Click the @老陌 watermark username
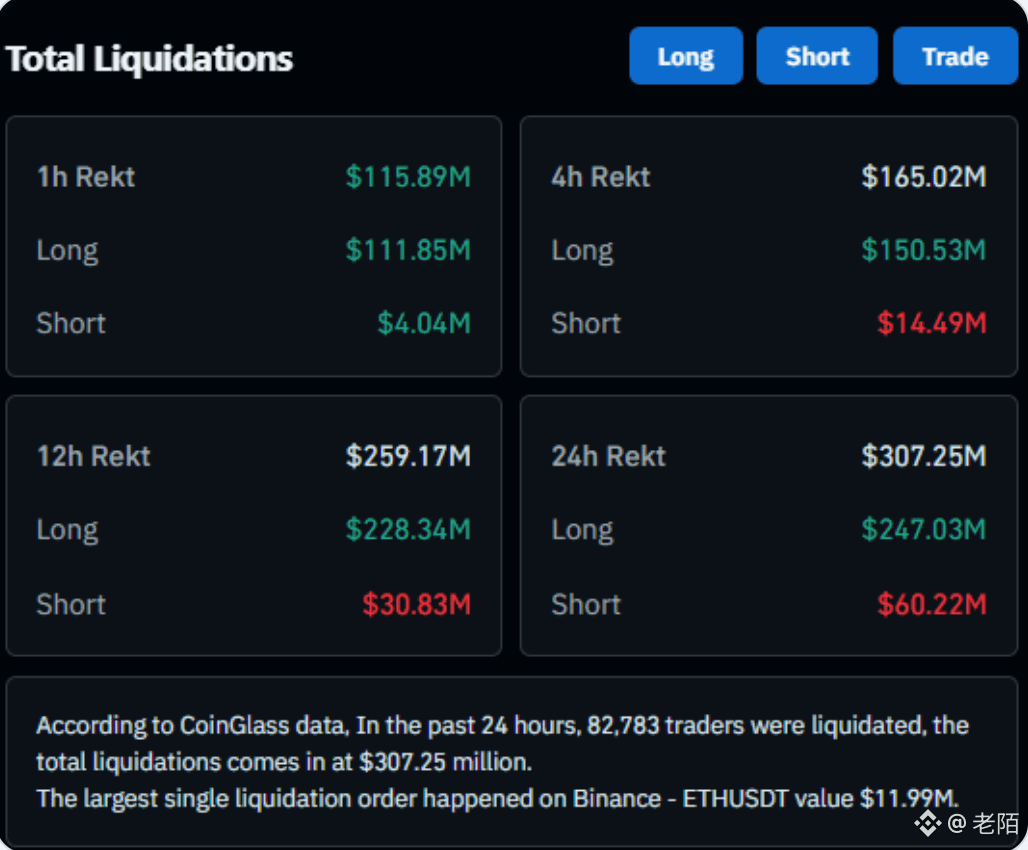The height and width of the screenshot is (850, 1028). click(x=983, y=823)
